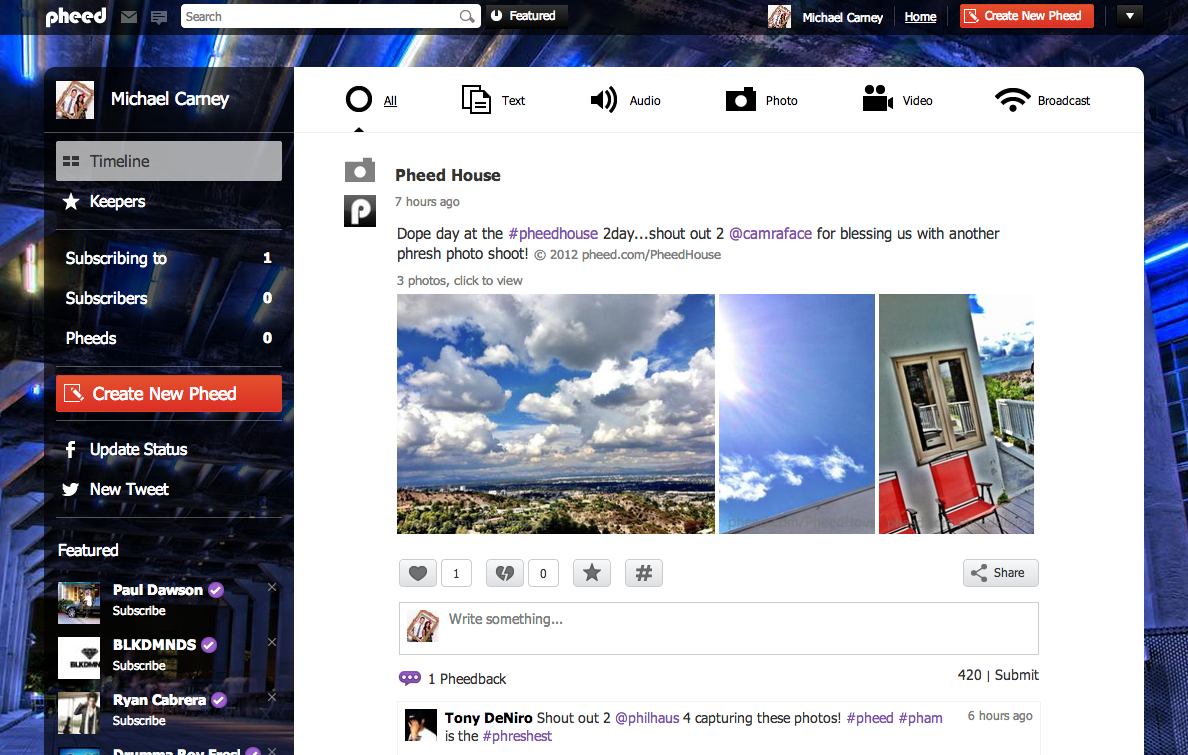The height and width of the screenshot is (755, 1188).
Task: Open the #pham hashtag
Action: point(921,718)
